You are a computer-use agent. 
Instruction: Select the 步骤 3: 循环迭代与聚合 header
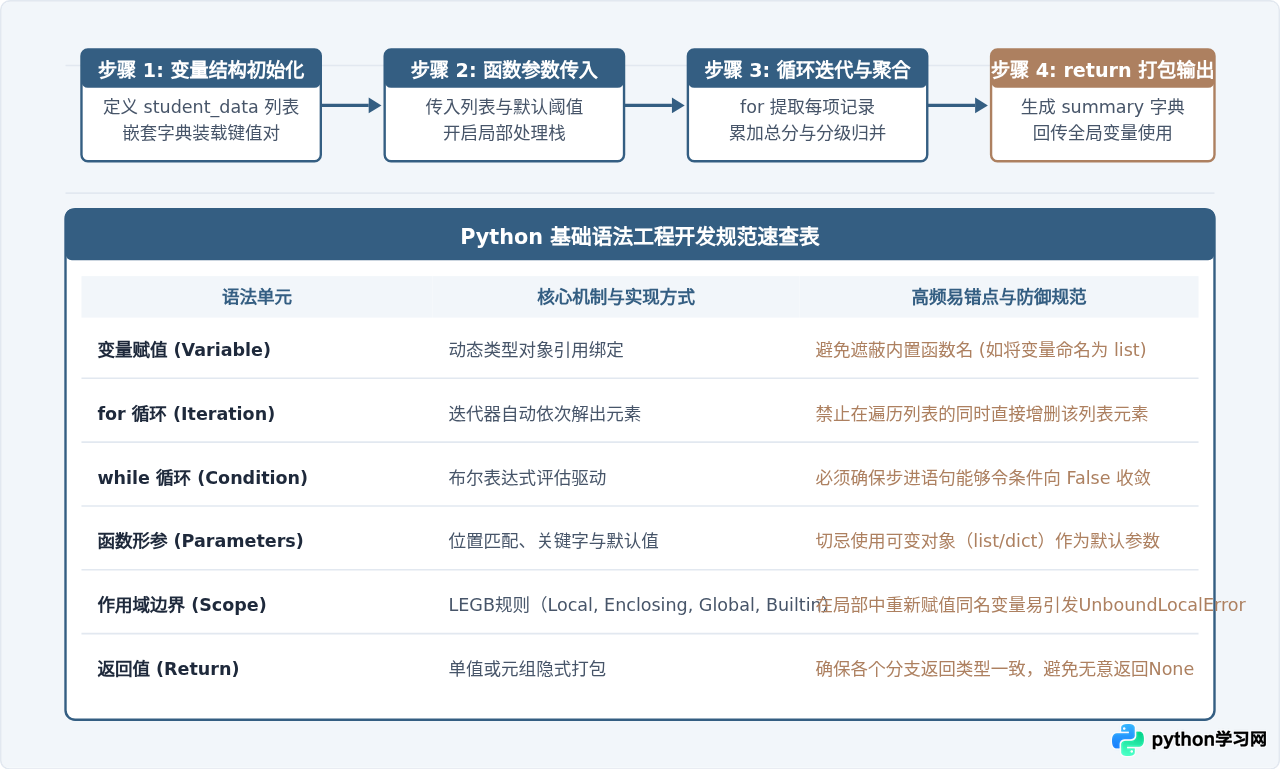[x=807, y=69]
